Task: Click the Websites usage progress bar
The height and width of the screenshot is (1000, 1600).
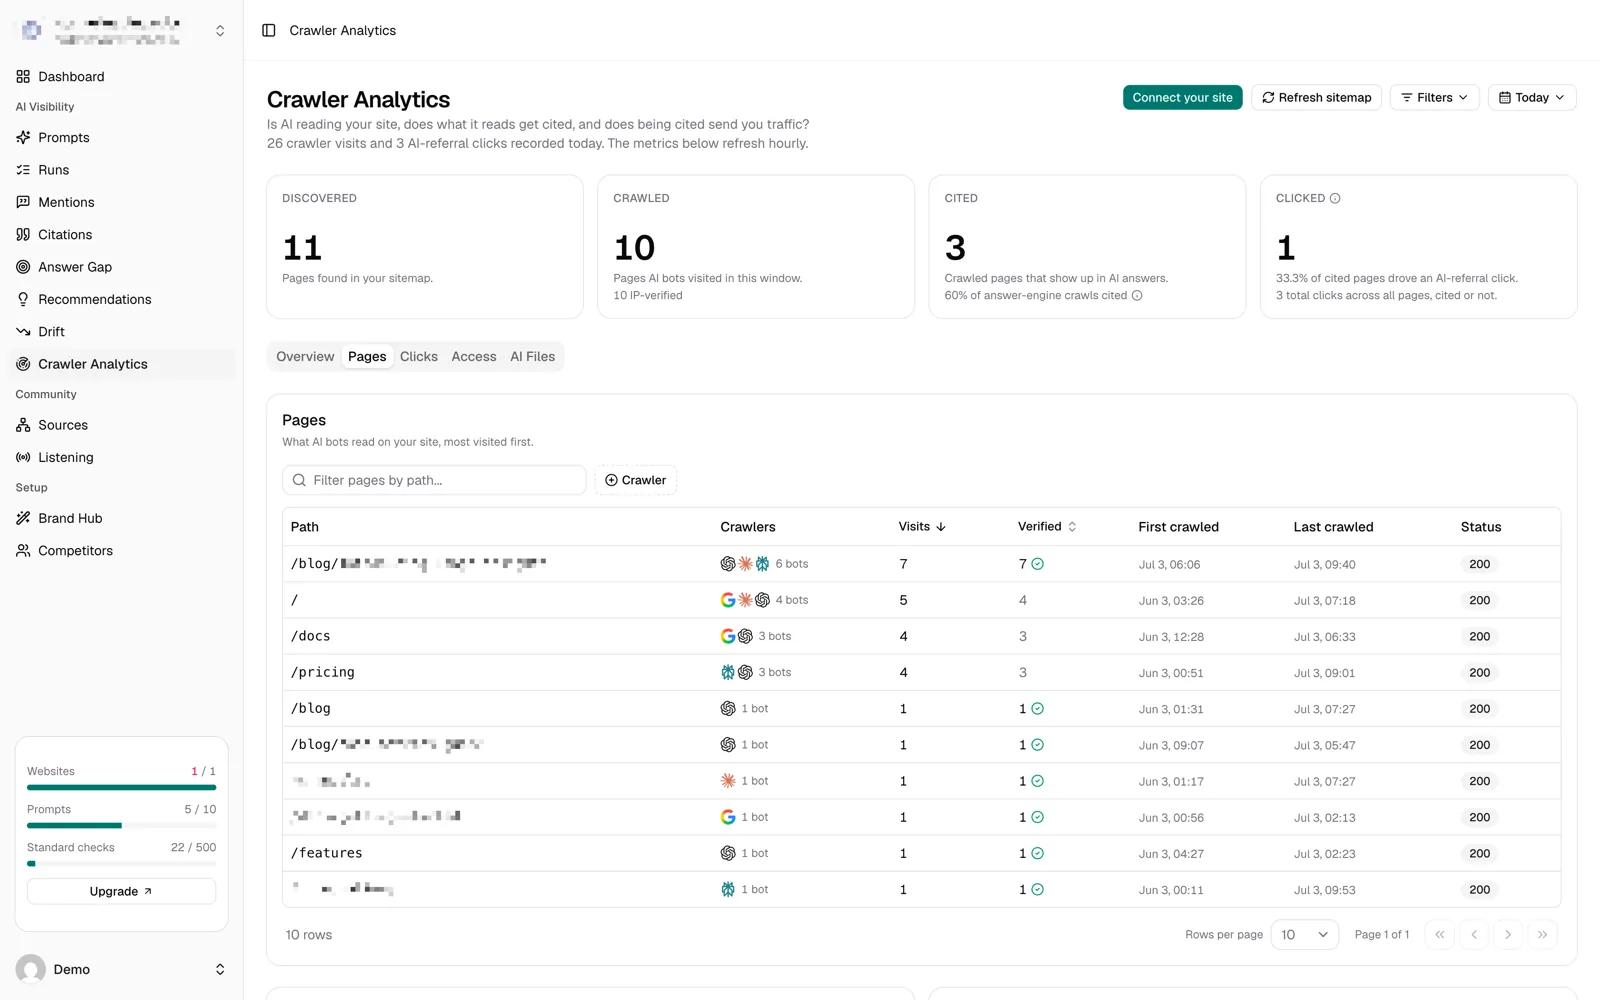Action: click(121, 787)
